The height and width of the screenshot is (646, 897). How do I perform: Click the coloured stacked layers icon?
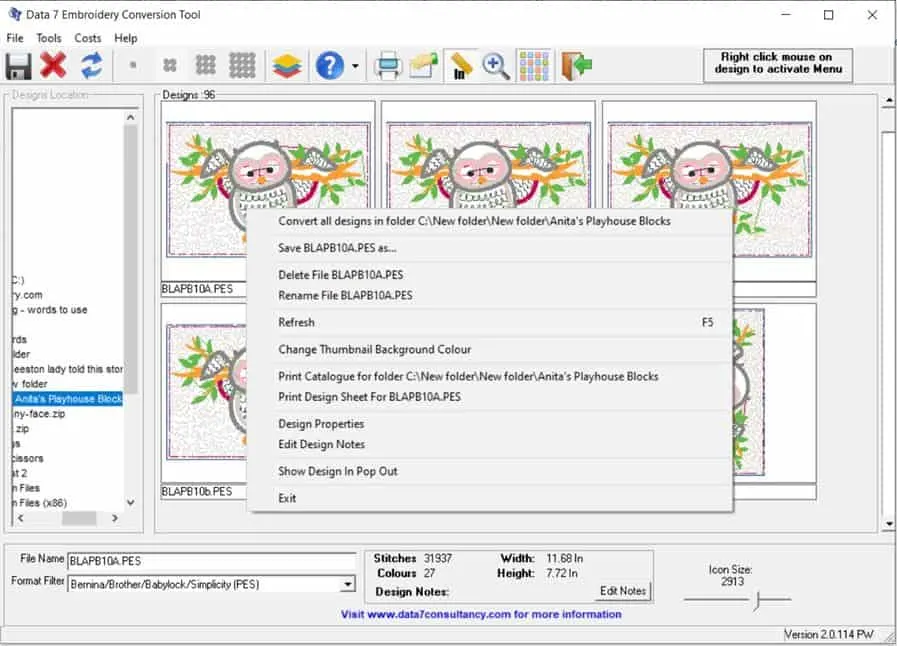287,65
